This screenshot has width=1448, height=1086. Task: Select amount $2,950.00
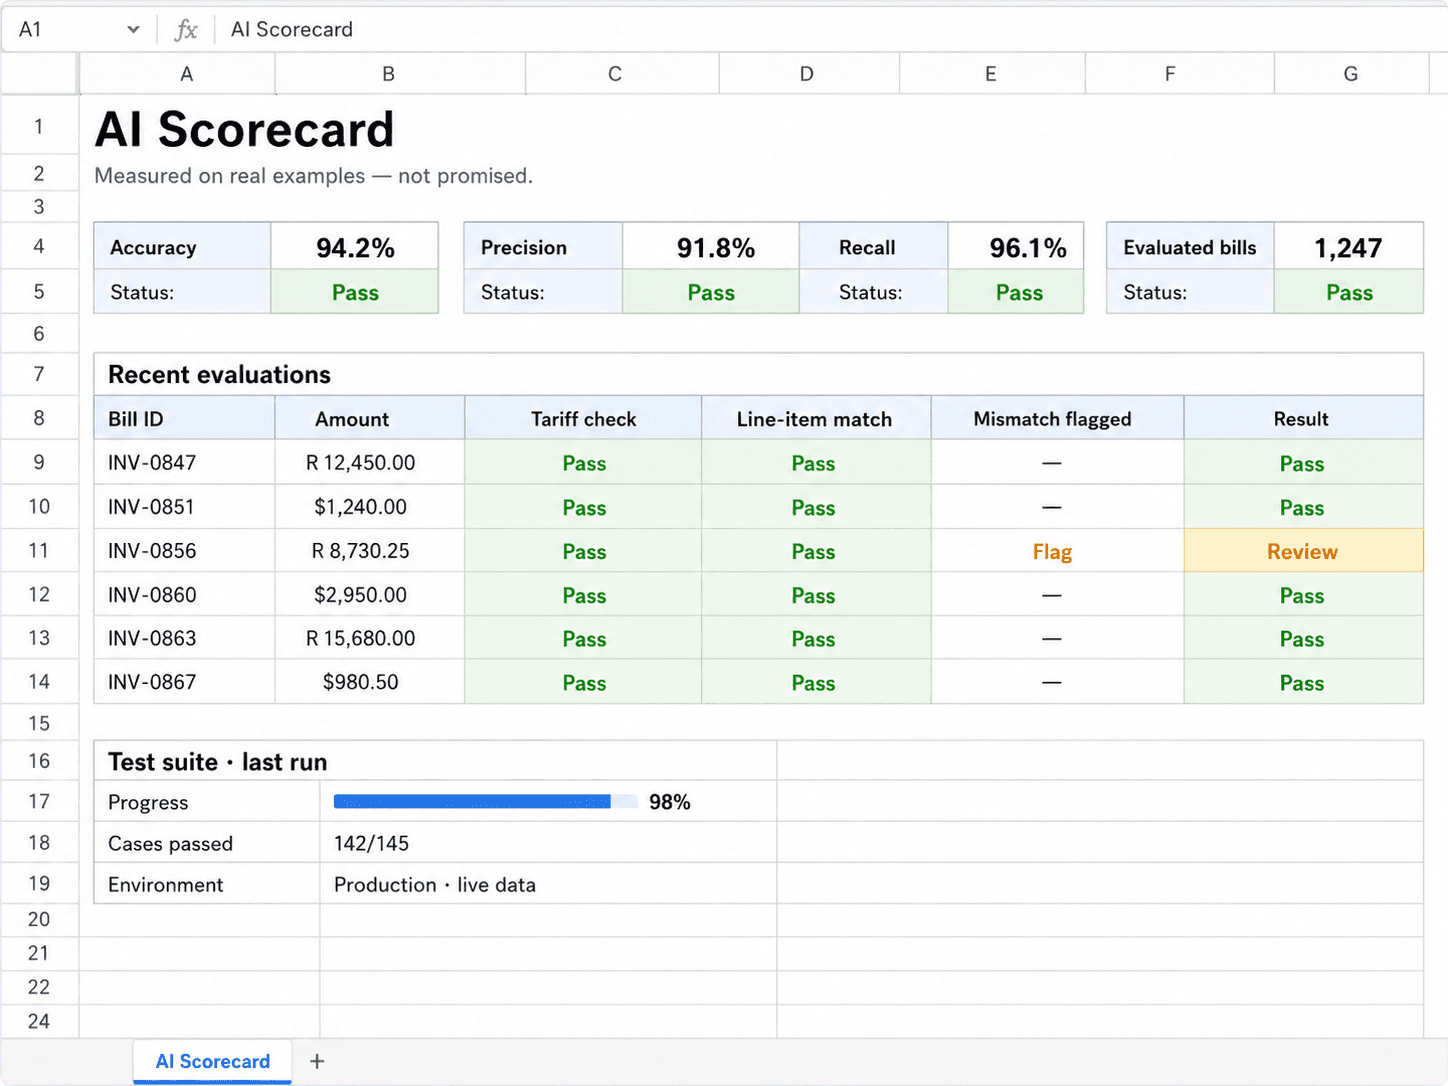(x=370, y=594)
